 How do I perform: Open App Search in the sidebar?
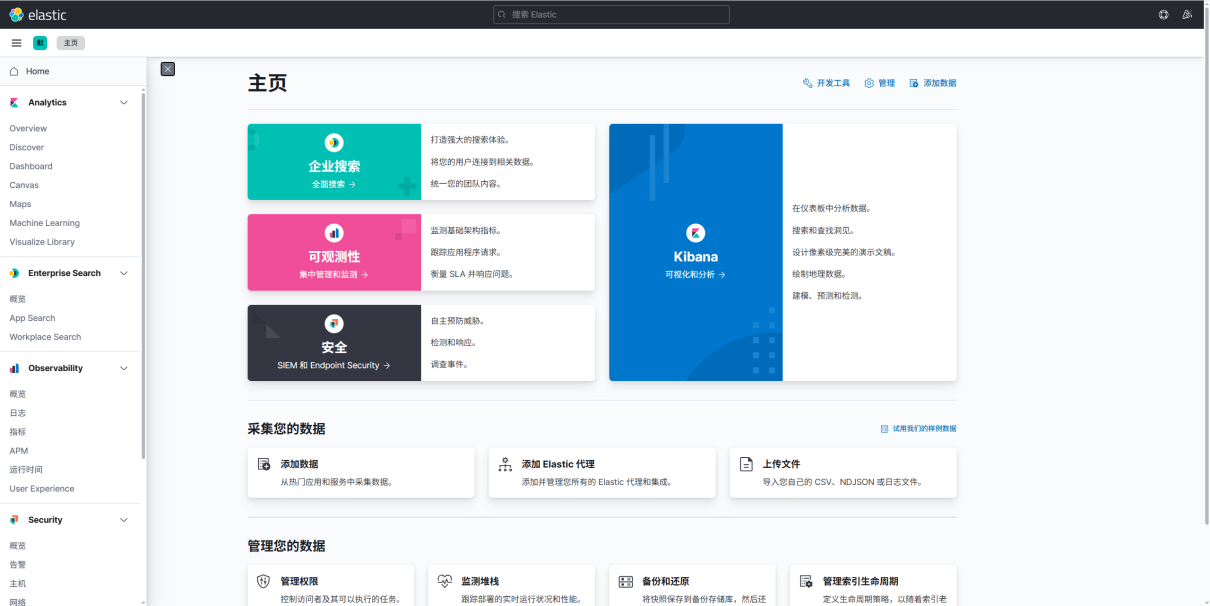pyautogui.click(x=32, y=318)
